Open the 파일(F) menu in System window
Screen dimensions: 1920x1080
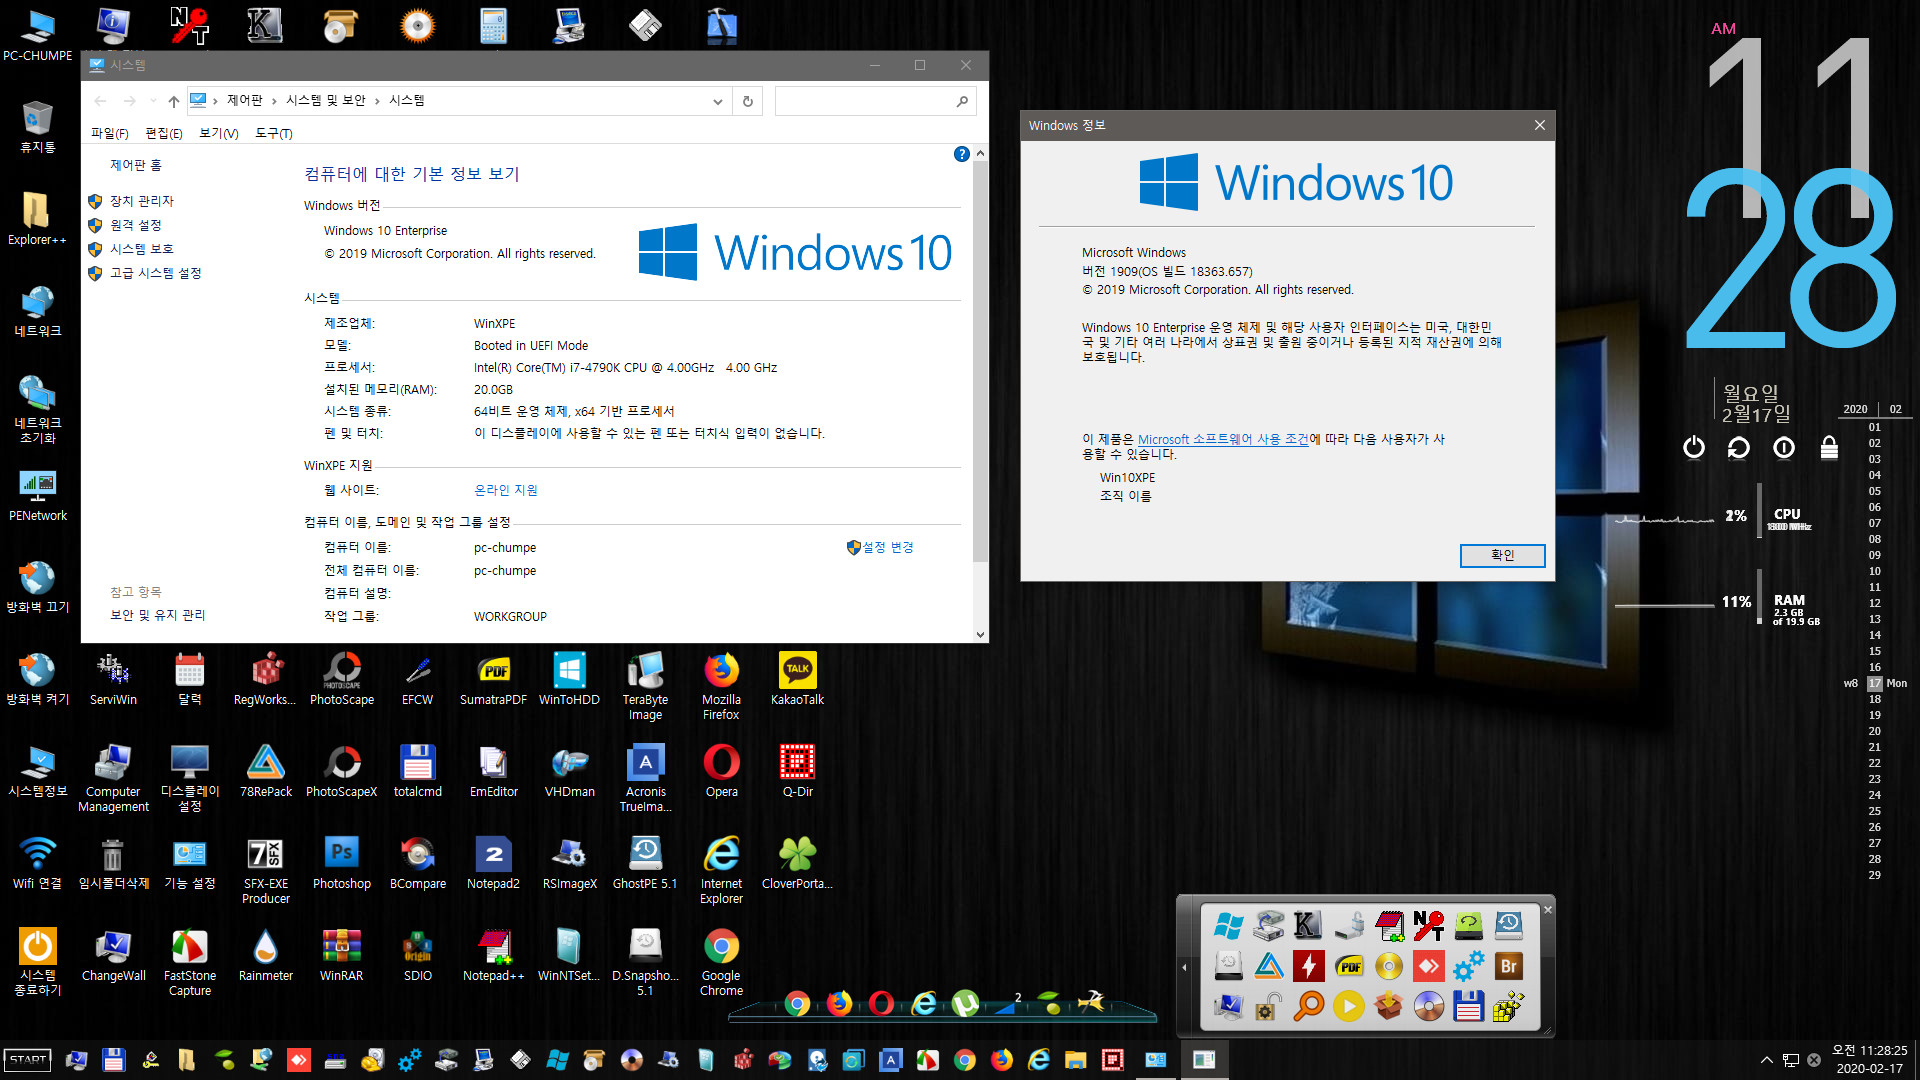coord(109,133)
